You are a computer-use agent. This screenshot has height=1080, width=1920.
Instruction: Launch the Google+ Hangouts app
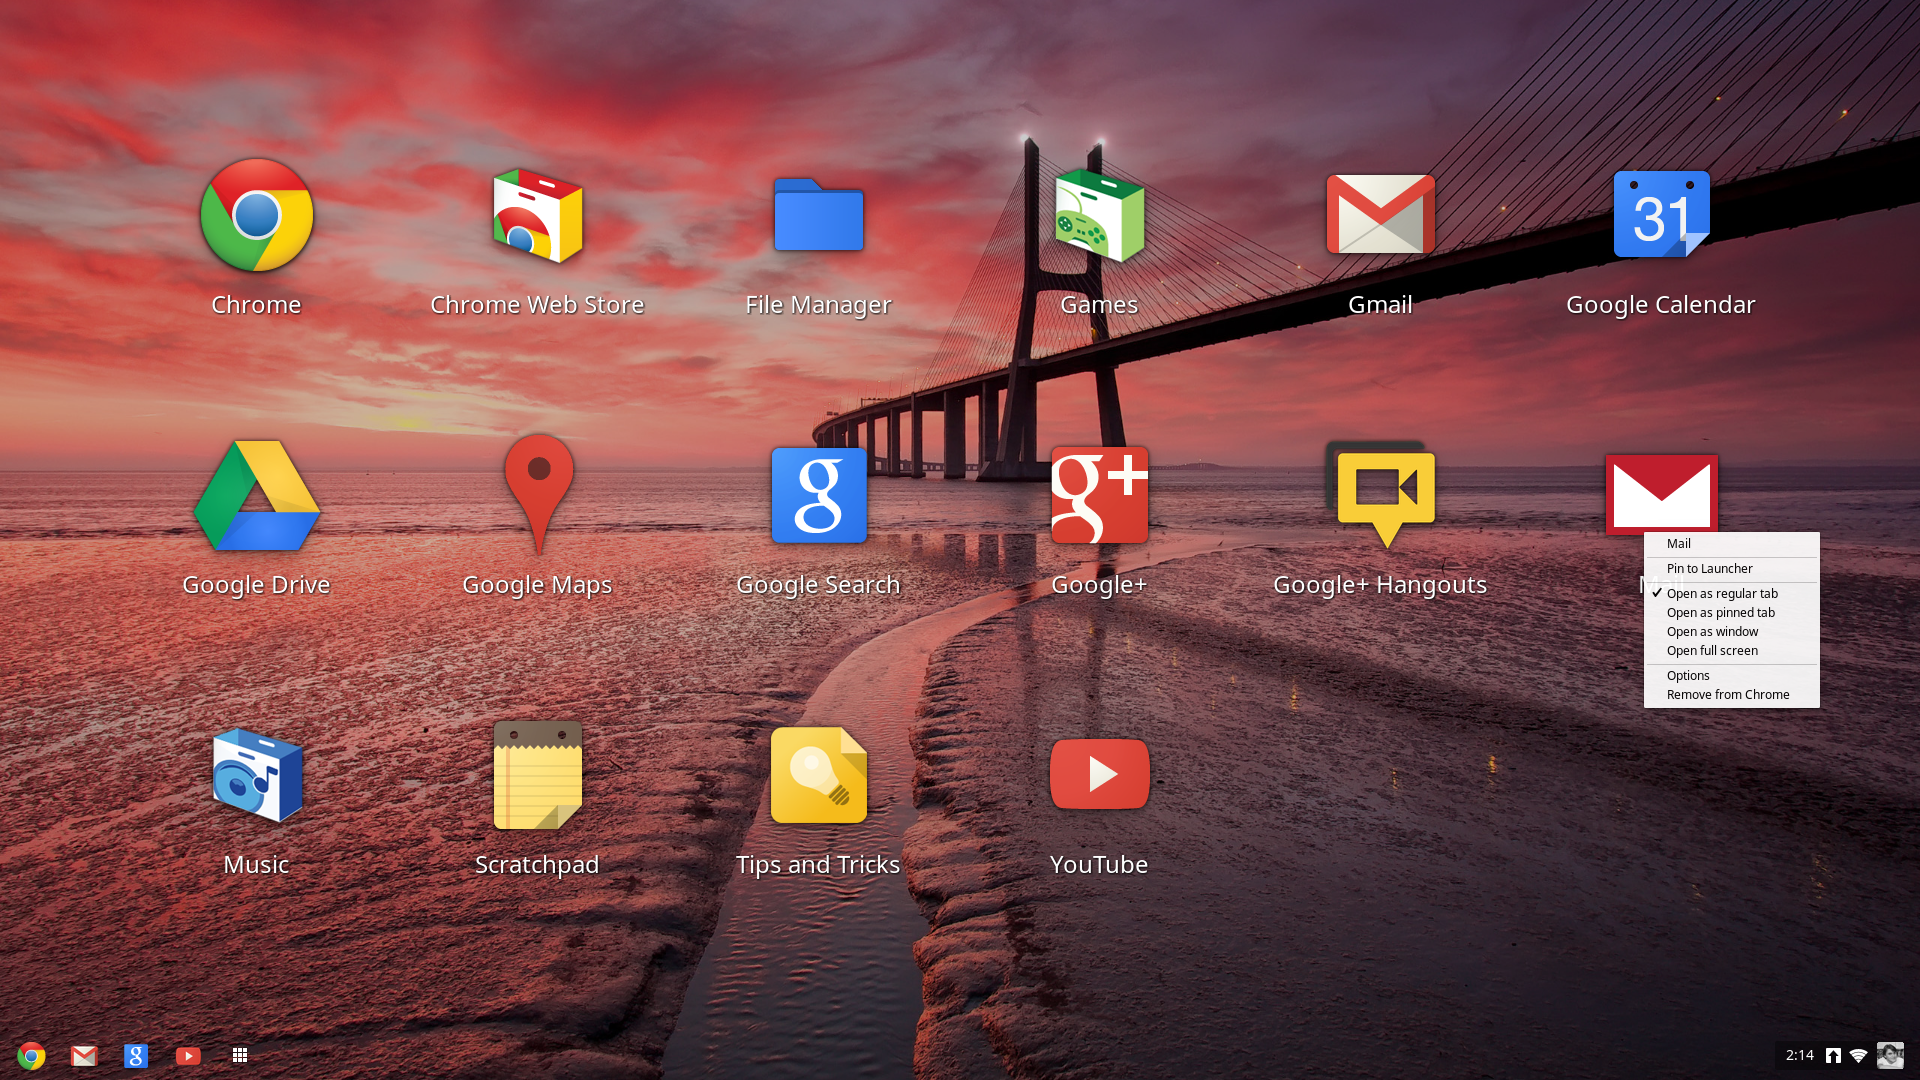(1380, 497)
